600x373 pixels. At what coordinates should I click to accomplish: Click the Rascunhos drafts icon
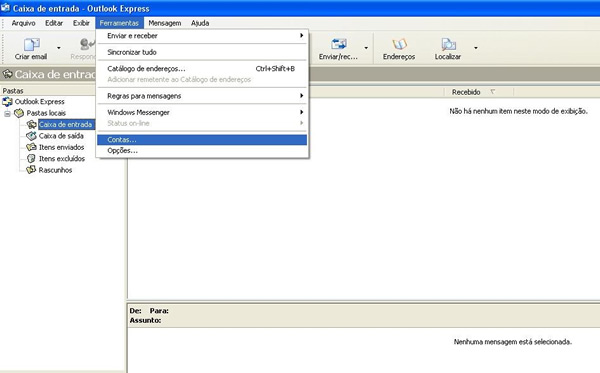pyautogui.click(x=31, y=170)
